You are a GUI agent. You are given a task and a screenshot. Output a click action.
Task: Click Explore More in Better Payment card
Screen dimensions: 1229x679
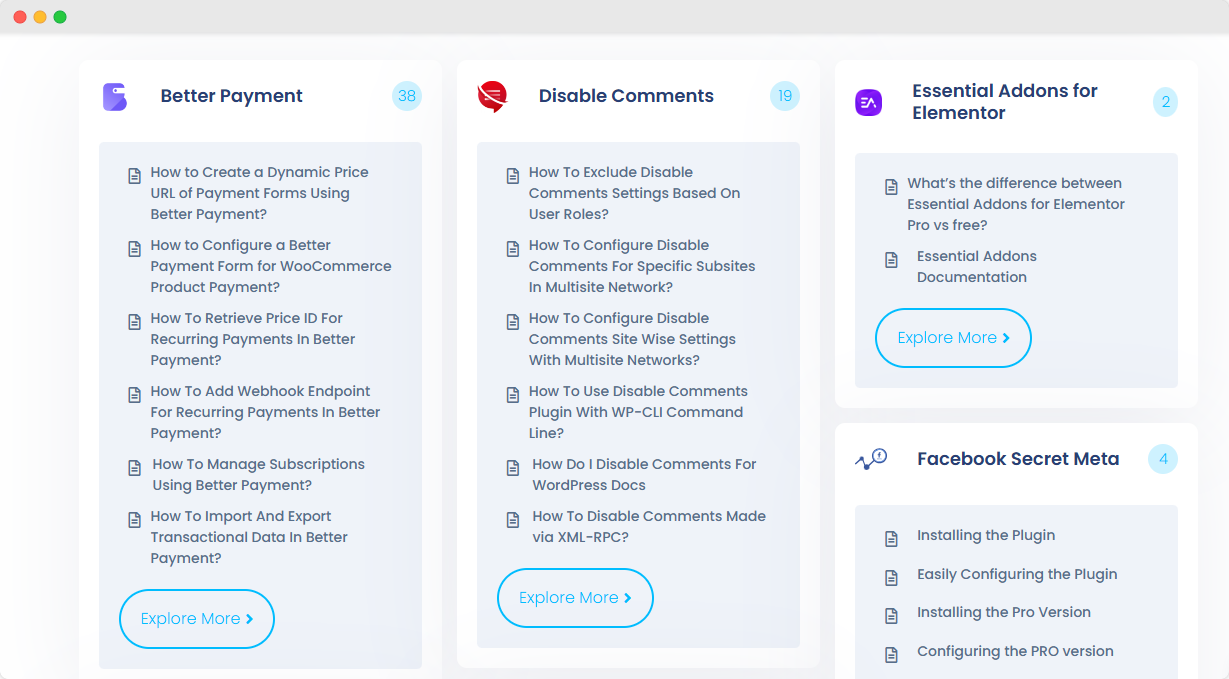coord(197,619)
